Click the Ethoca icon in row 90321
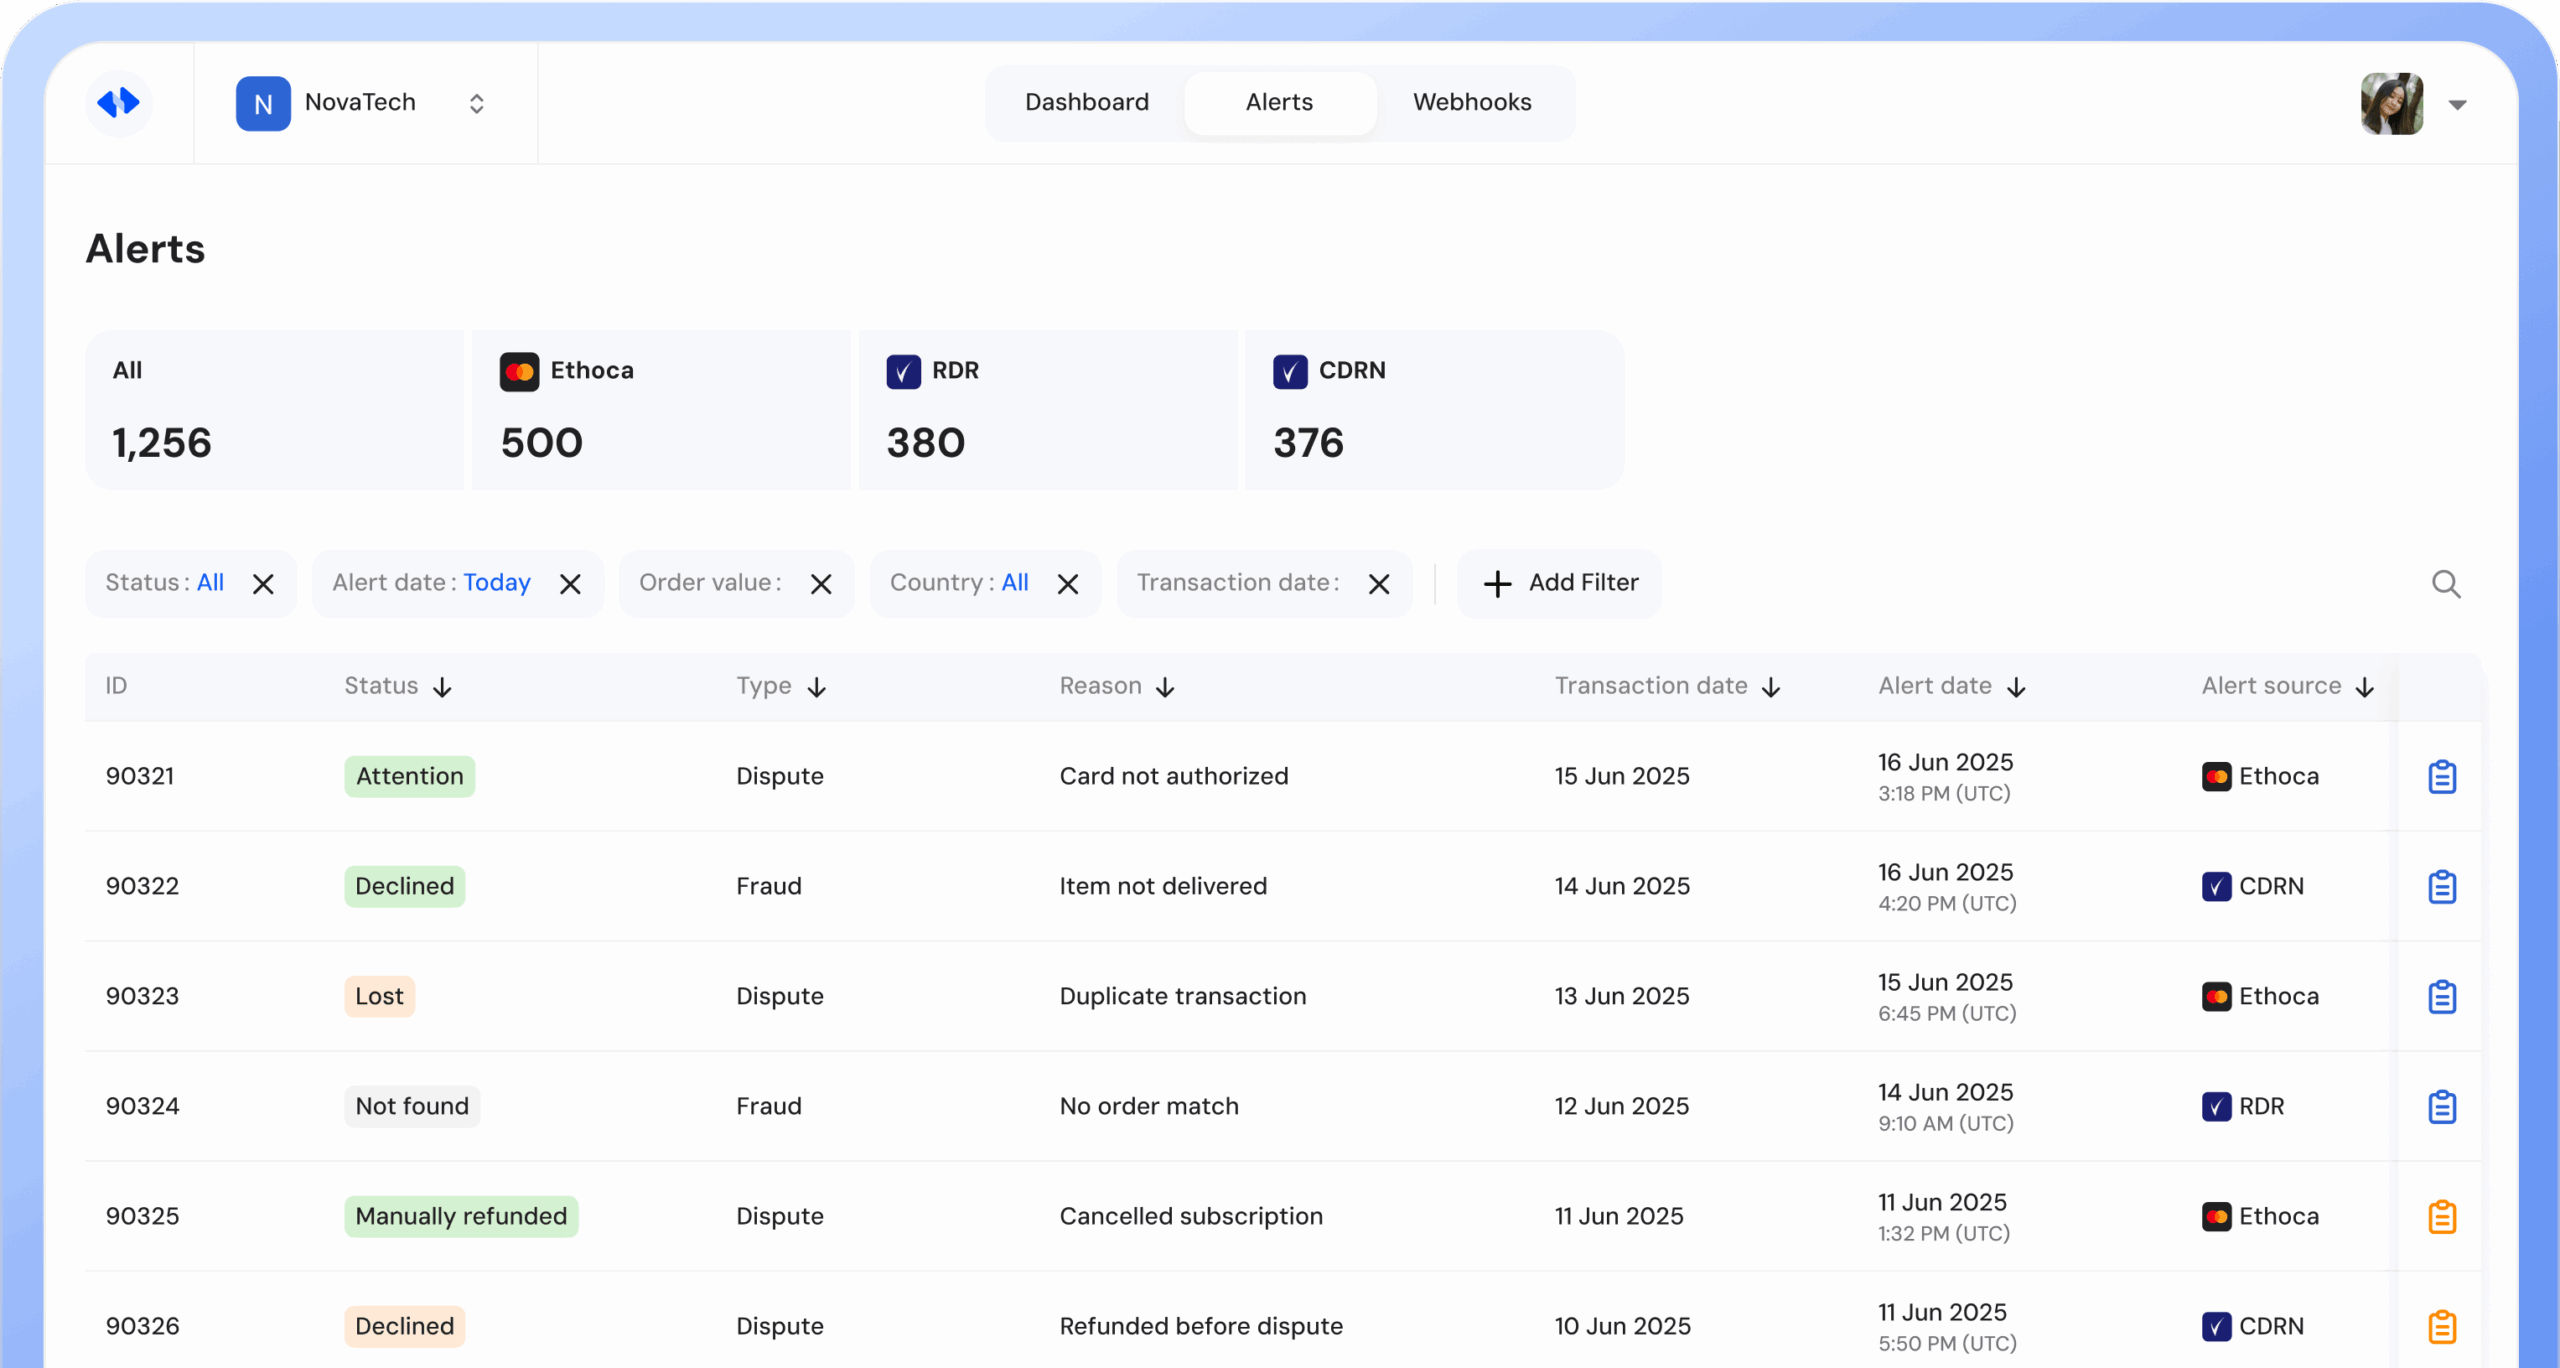This screenshot has height=1368, width=2560. pos(2217,777)
